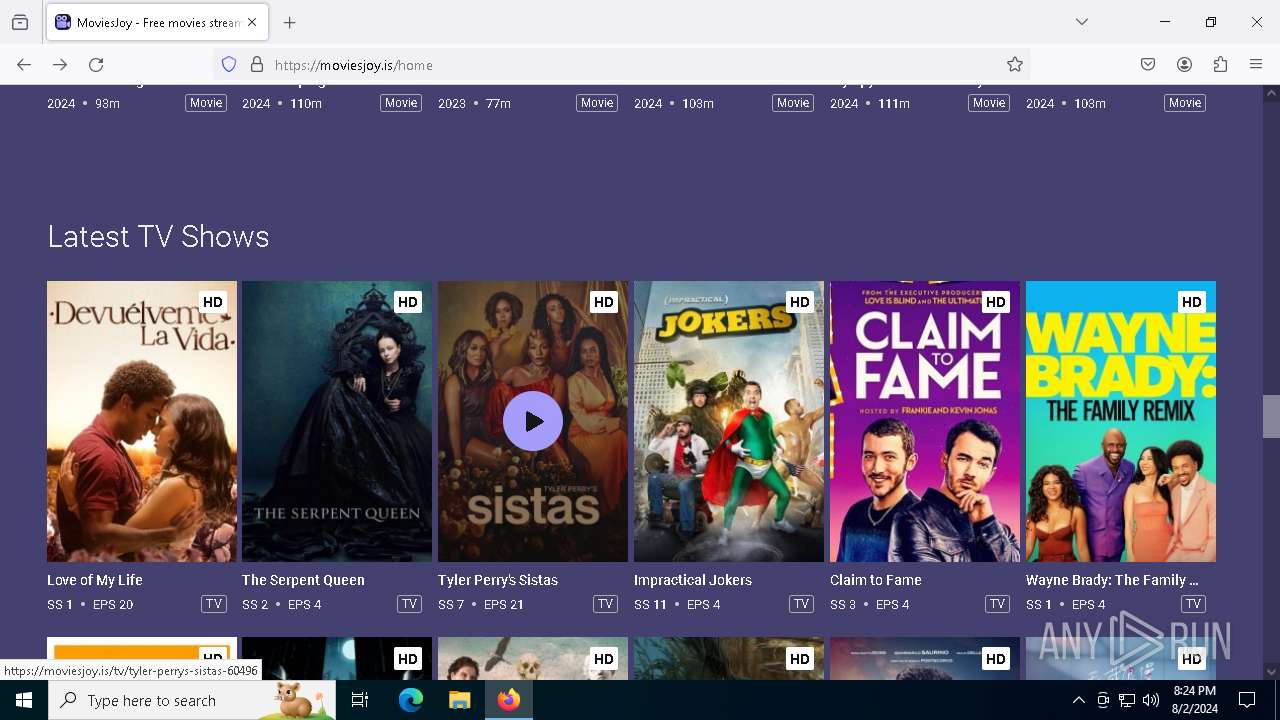Open the Wayne Brady Family Remix poster
This screenshot has width=1280, height=720.
click(x=1121, y=421)
